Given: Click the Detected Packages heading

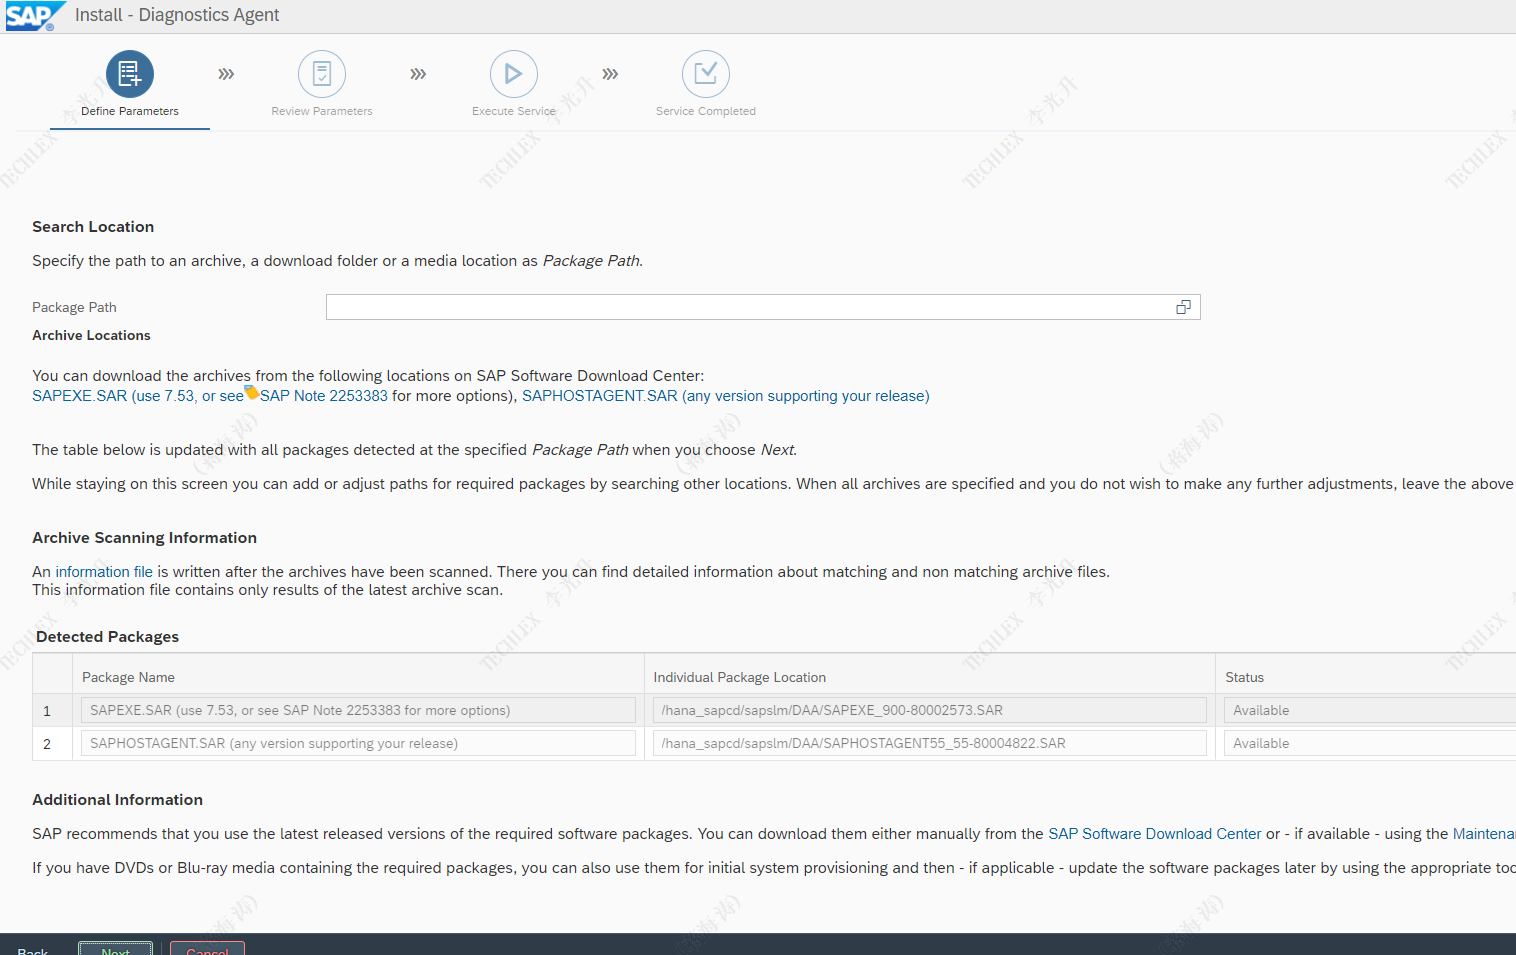Looking at the screenshot, I should tap(107, 637).
